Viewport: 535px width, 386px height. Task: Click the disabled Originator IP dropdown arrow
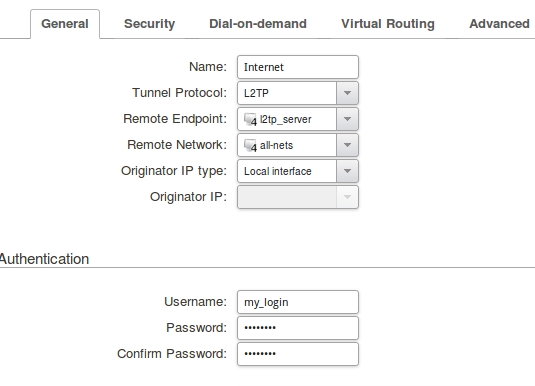coord(347,197)
